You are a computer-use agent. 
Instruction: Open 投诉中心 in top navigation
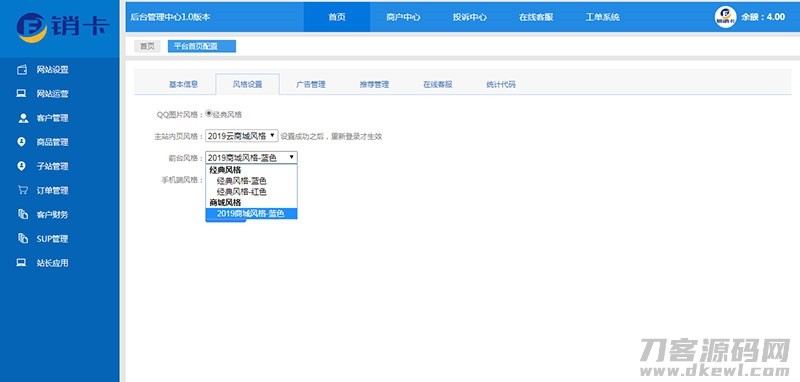(469, 17)
